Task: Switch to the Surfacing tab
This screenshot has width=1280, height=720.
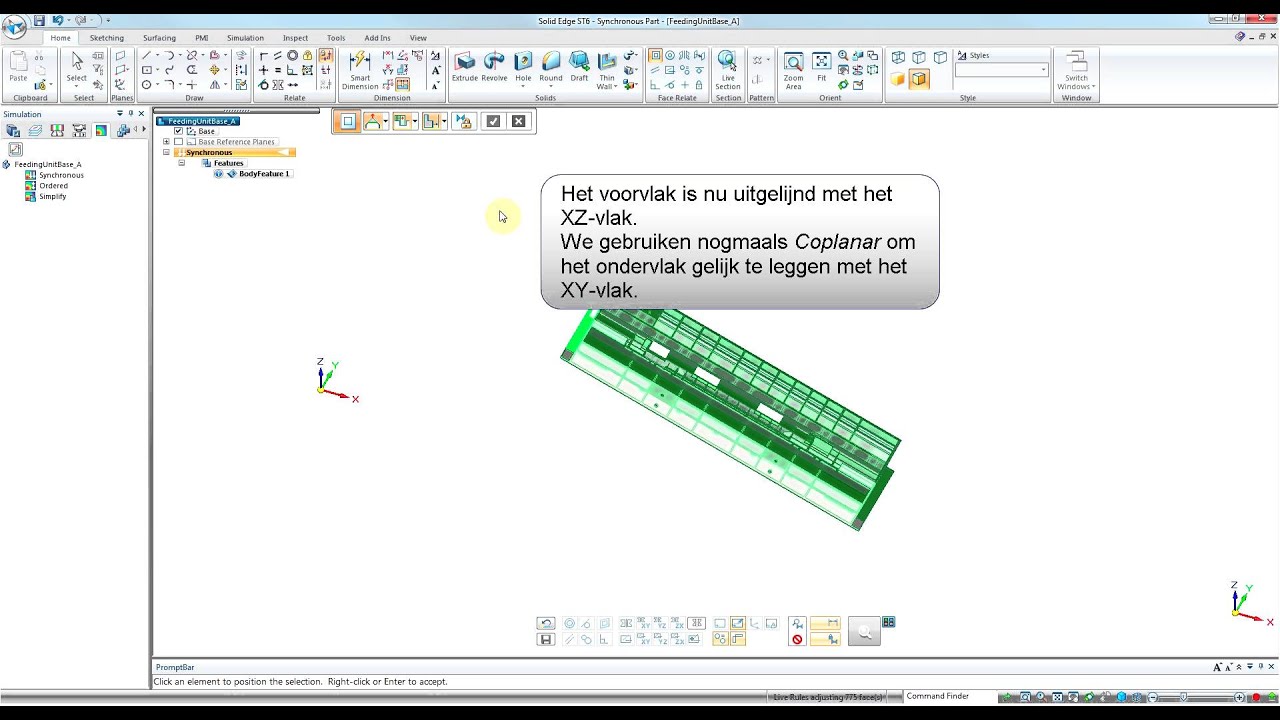Action: click(x=159, y=38)
